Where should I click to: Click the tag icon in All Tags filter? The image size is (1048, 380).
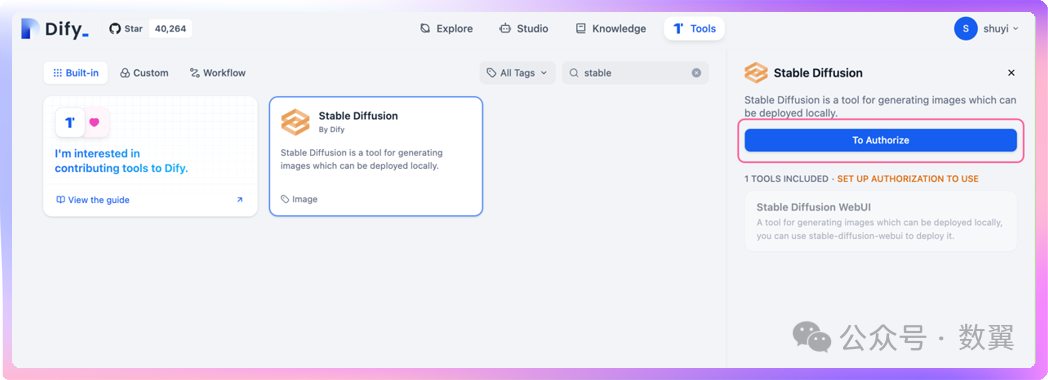pos(491,73)
